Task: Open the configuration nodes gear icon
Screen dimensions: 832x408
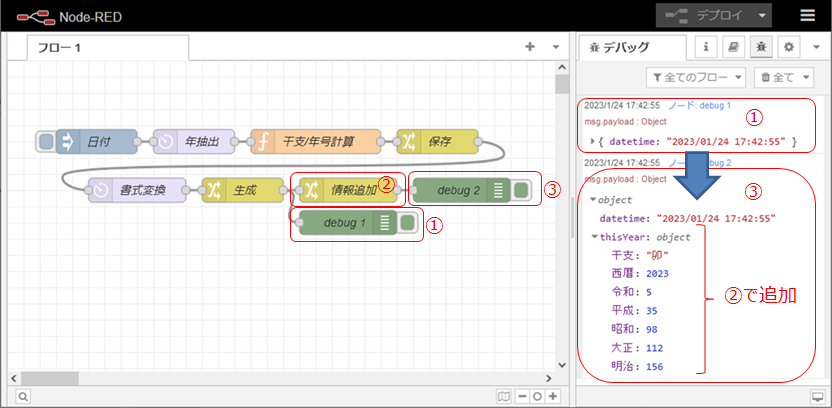Action: [x=788, y=47]
